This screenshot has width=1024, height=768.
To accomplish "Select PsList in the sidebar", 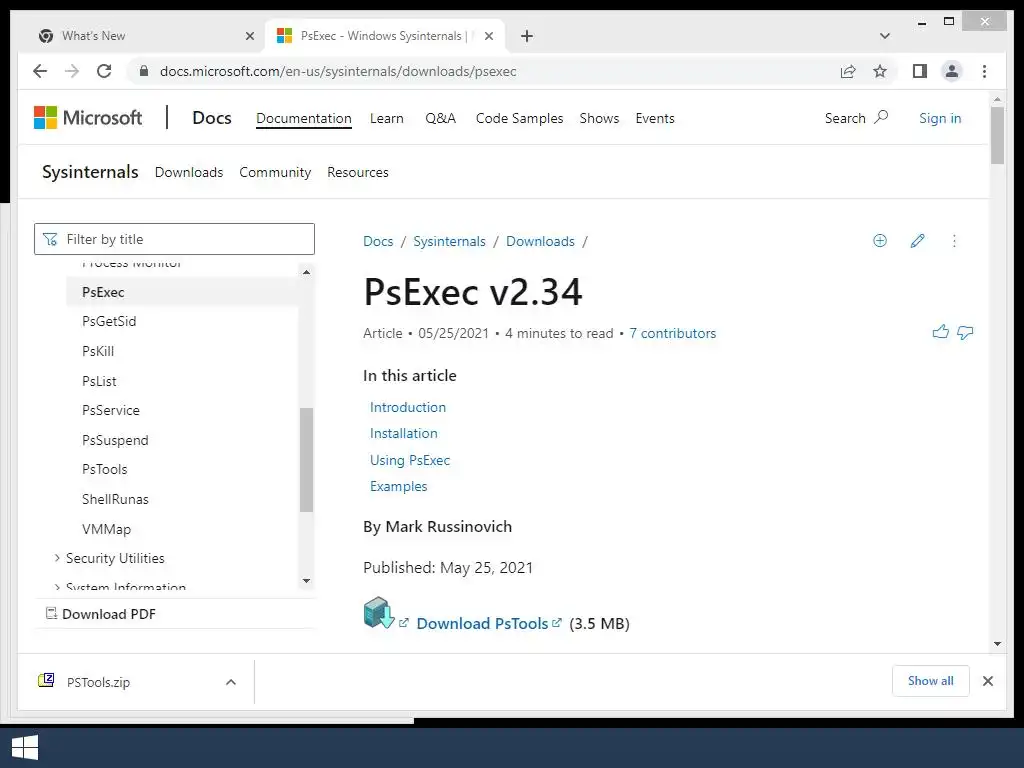I will point(99,381).
